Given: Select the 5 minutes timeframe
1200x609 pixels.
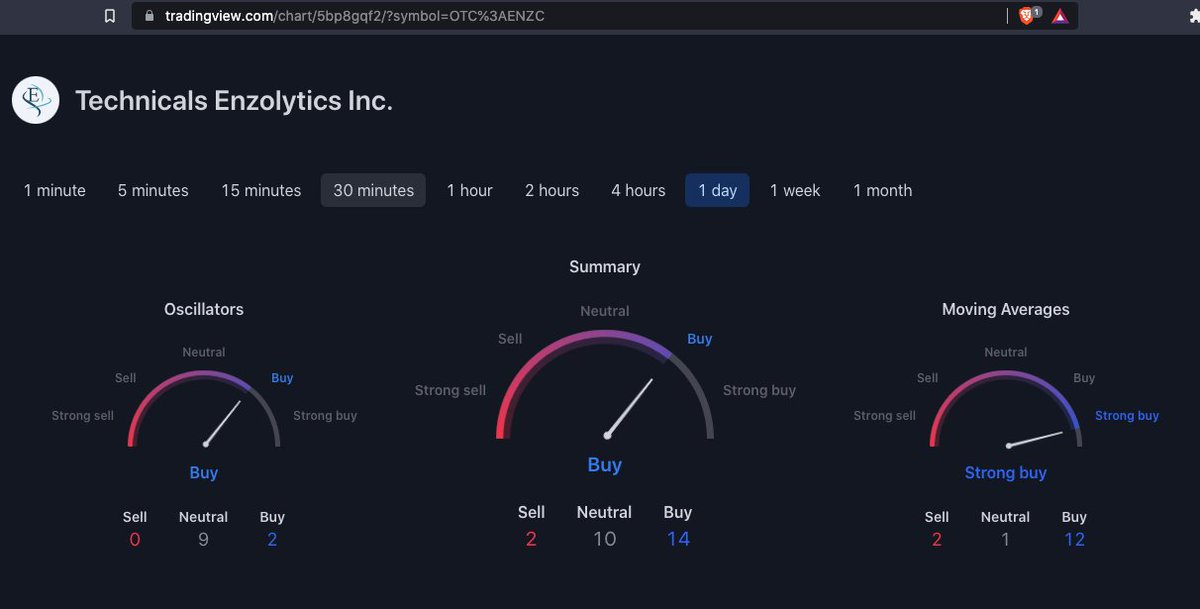Looking at the screenshot, I should click(152, 190).
